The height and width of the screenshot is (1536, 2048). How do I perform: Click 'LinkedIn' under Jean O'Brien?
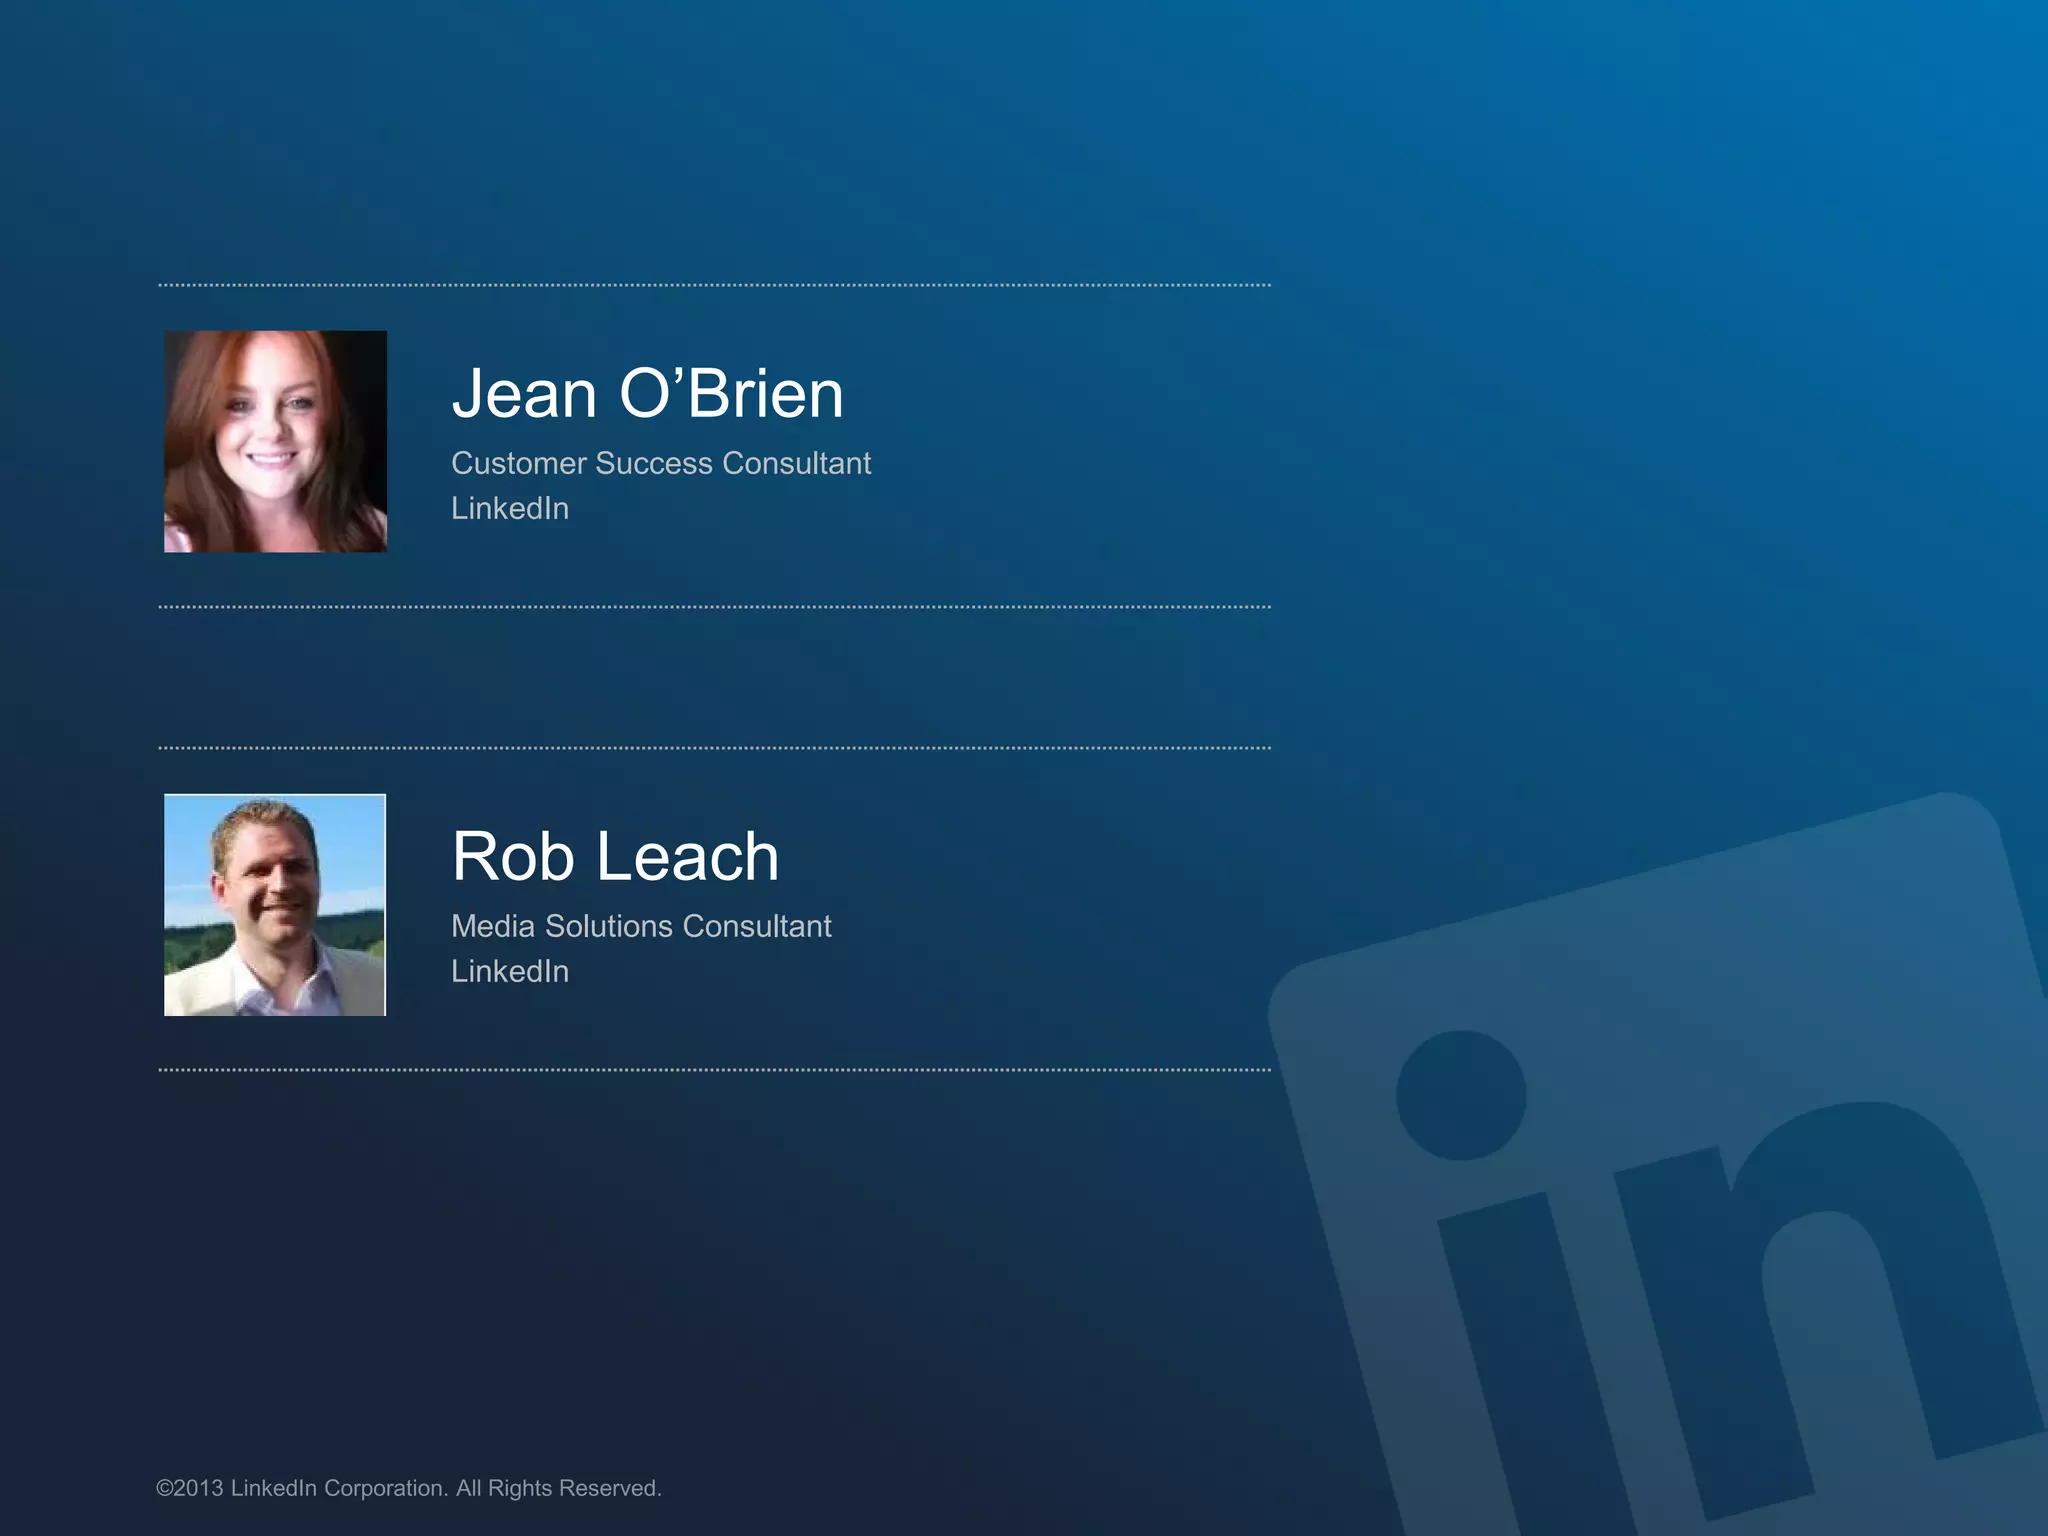pyautogui.click(x=510, y=508)
